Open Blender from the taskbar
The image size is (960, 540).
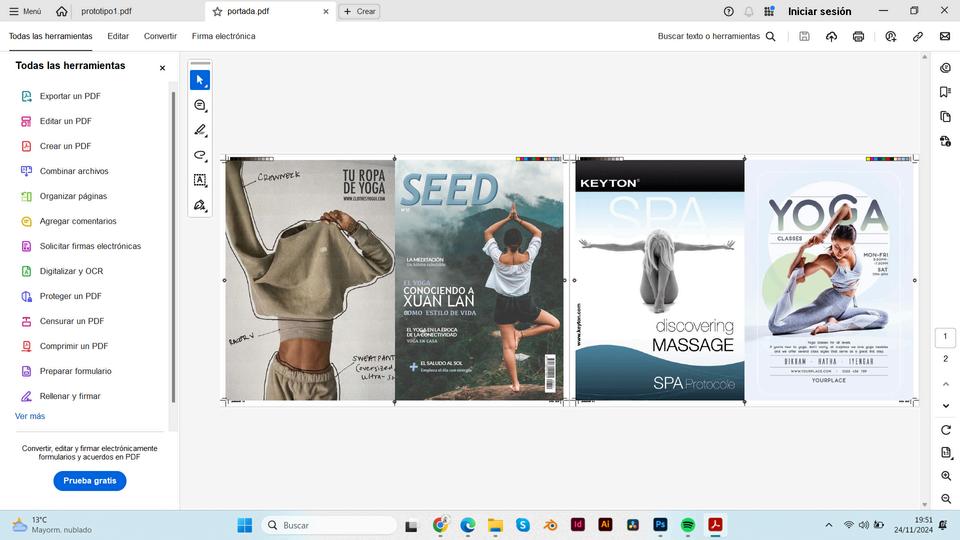(x=550, y=525)
